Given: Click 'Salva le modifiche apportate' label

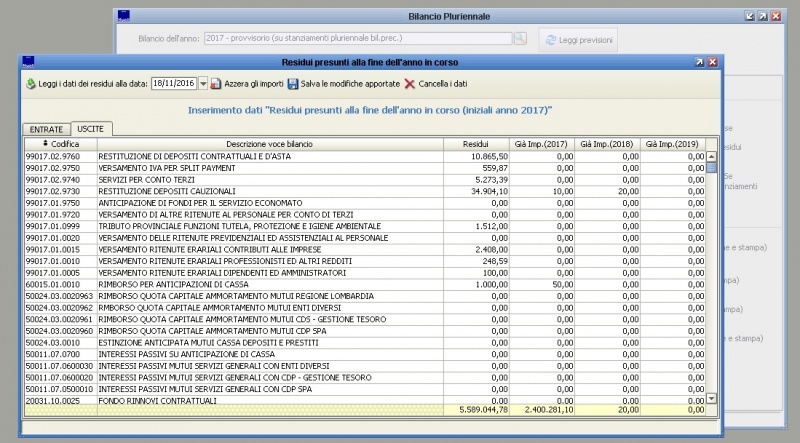Looking at the screenshot, I should pyautogui.click(x=350, y=84).
